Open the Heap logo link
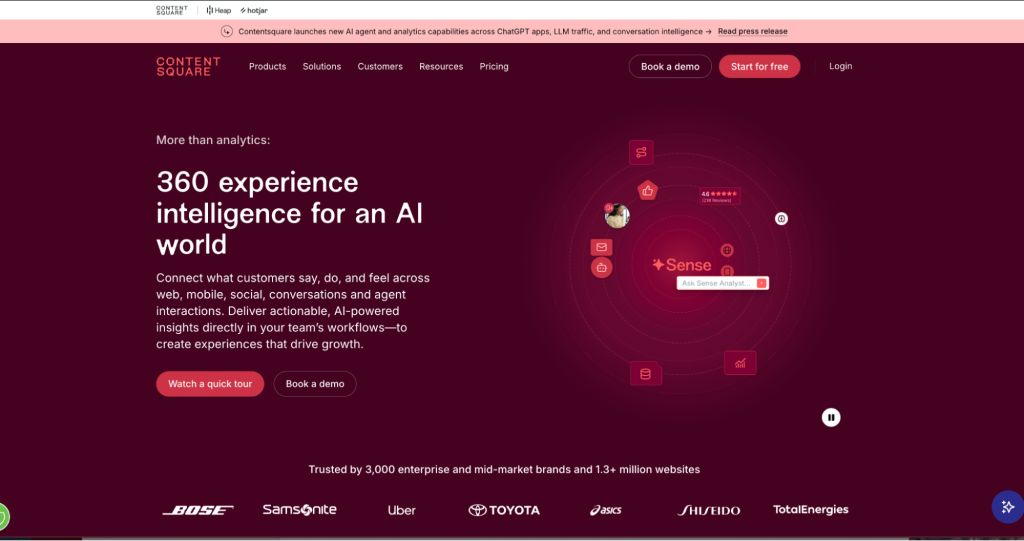This screenshot has height=541, width=1024. (x=219, y=10)
